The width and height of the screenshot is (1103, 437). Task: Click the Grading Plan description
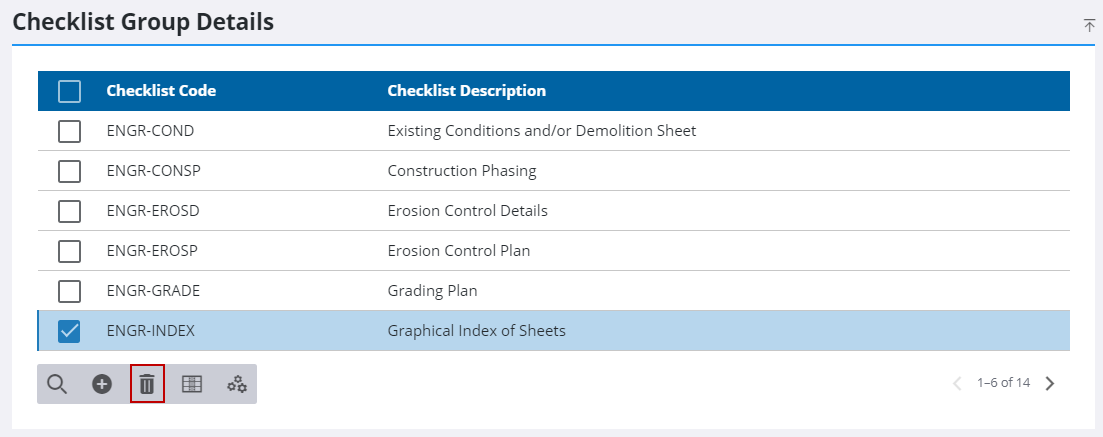tap(432, 291)
